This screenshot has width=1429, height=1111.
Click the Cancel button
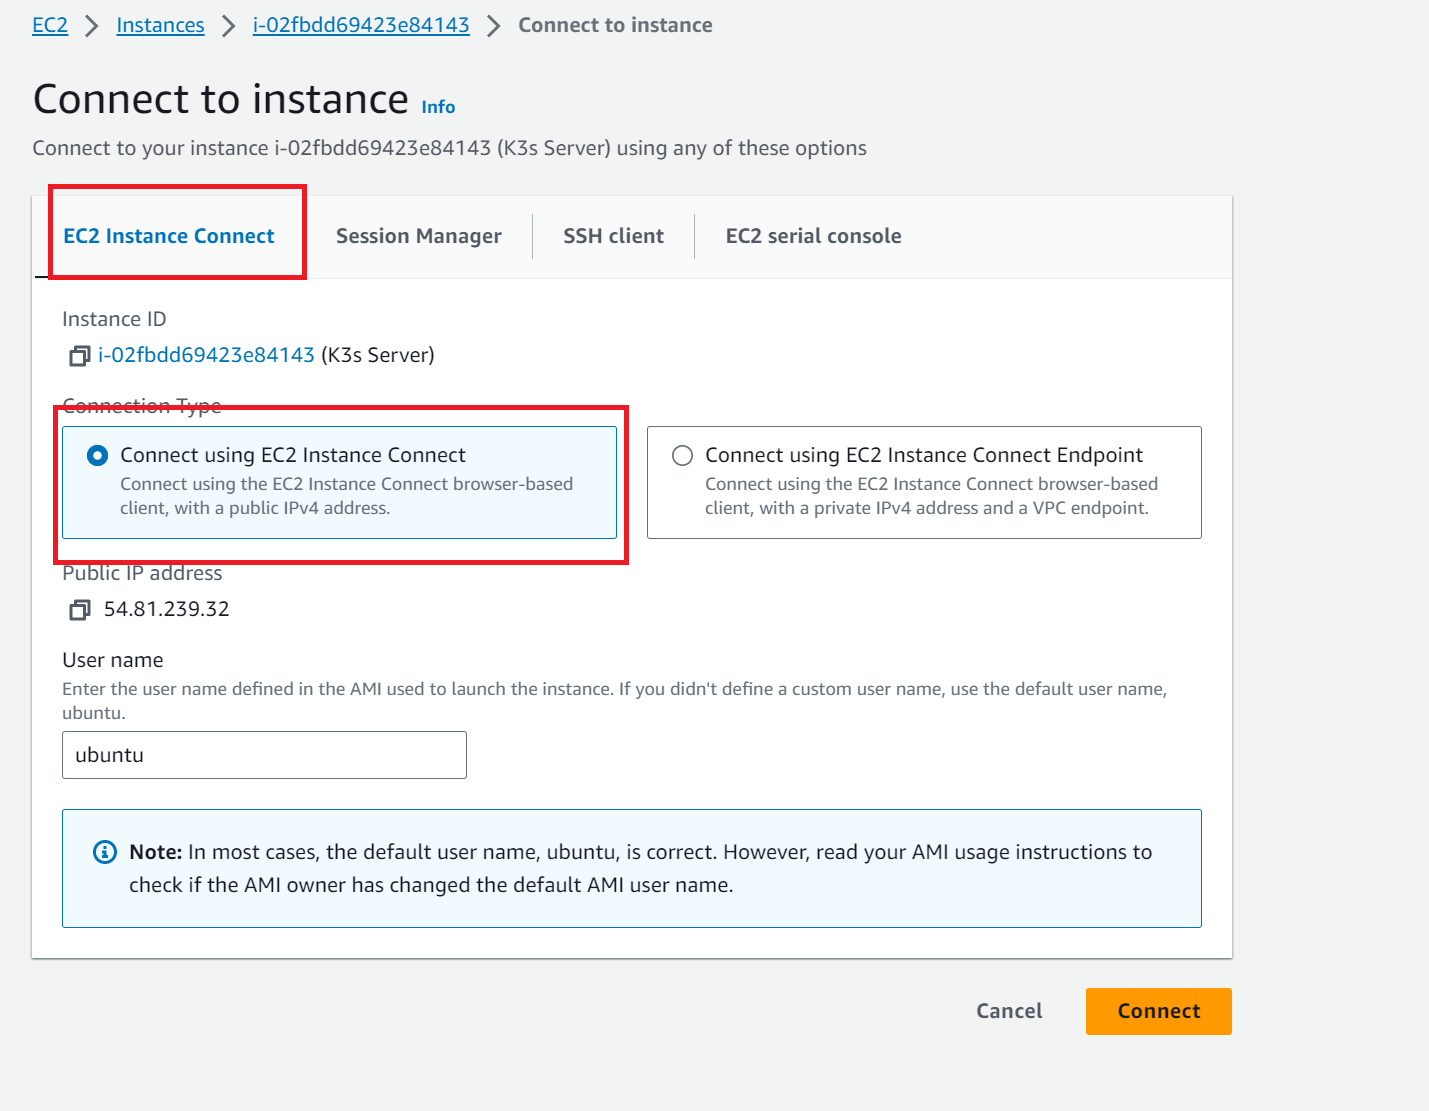1009,1011
